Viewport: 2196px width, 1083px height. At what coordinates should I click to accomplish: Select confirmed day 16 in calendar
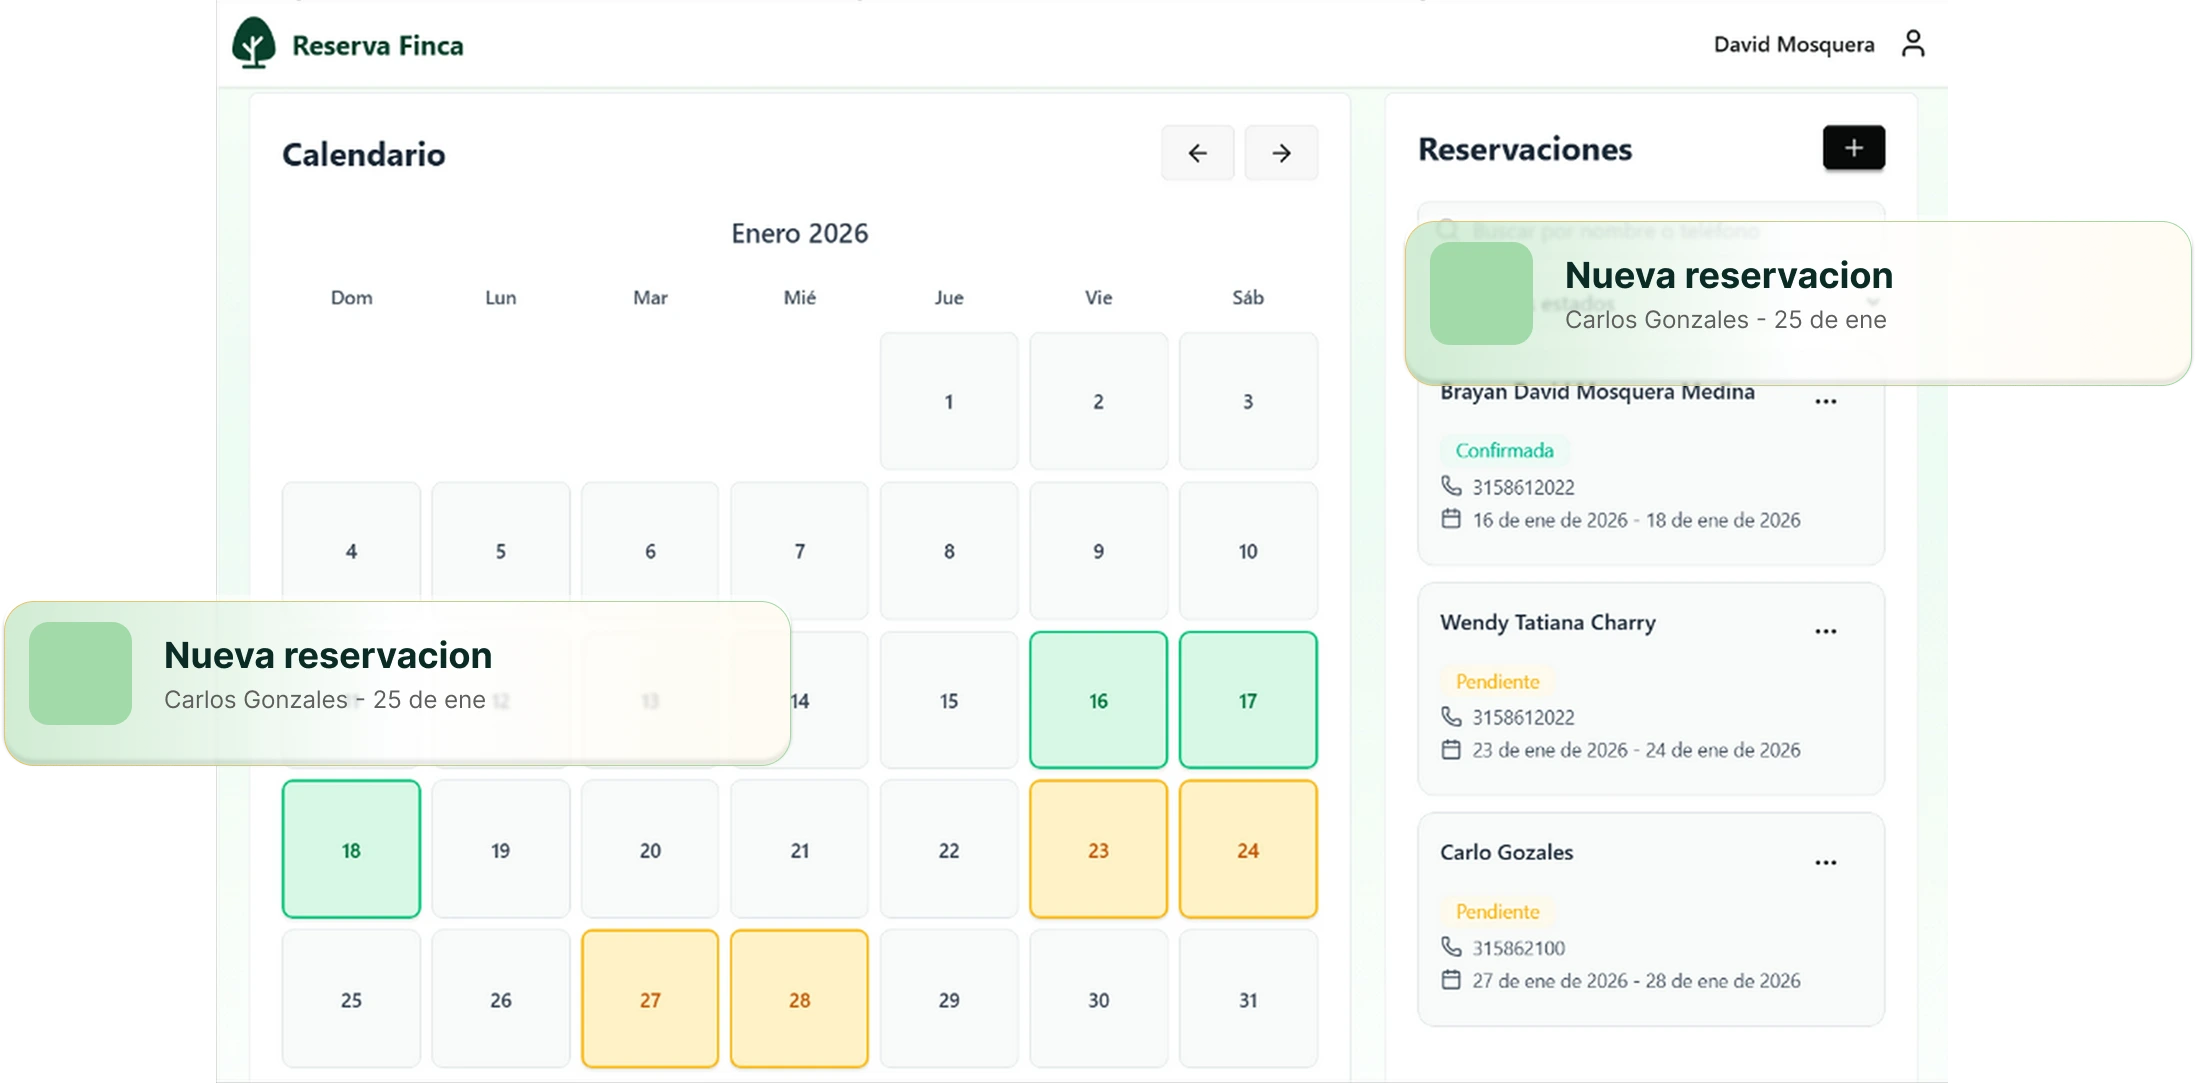coord(1098,700)
